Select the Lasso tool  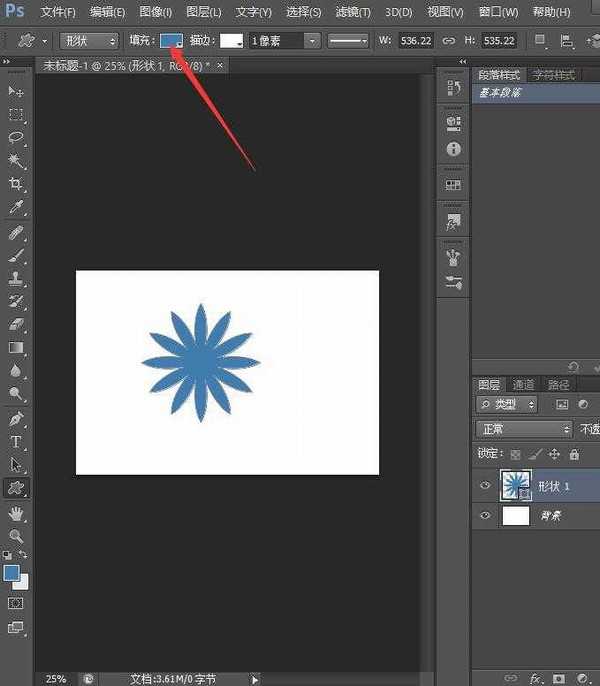click(x=16, y=138)
